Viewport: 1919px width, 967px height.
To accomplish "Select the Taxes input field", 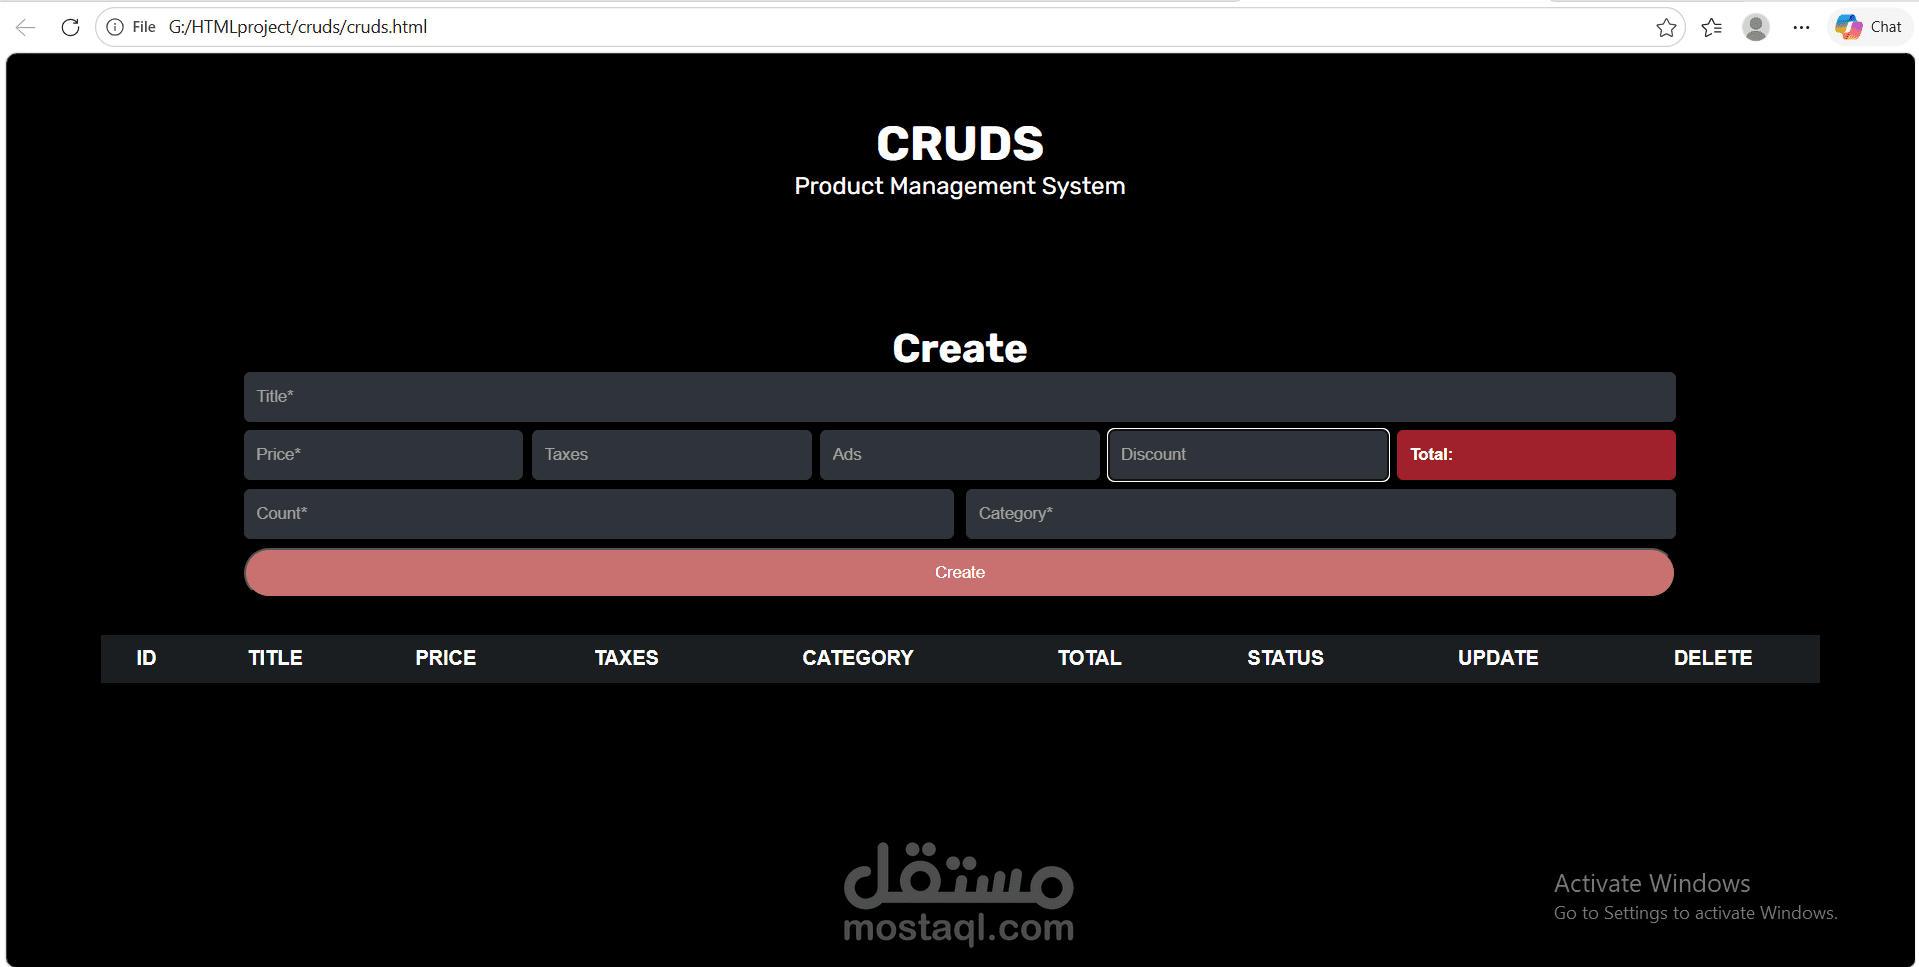I will coord(671,454).
